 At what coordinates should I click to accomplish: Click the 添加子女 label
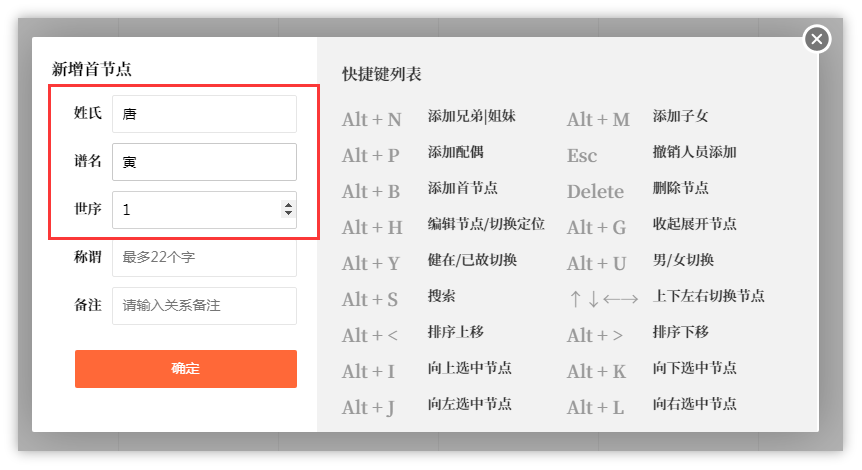680,116
